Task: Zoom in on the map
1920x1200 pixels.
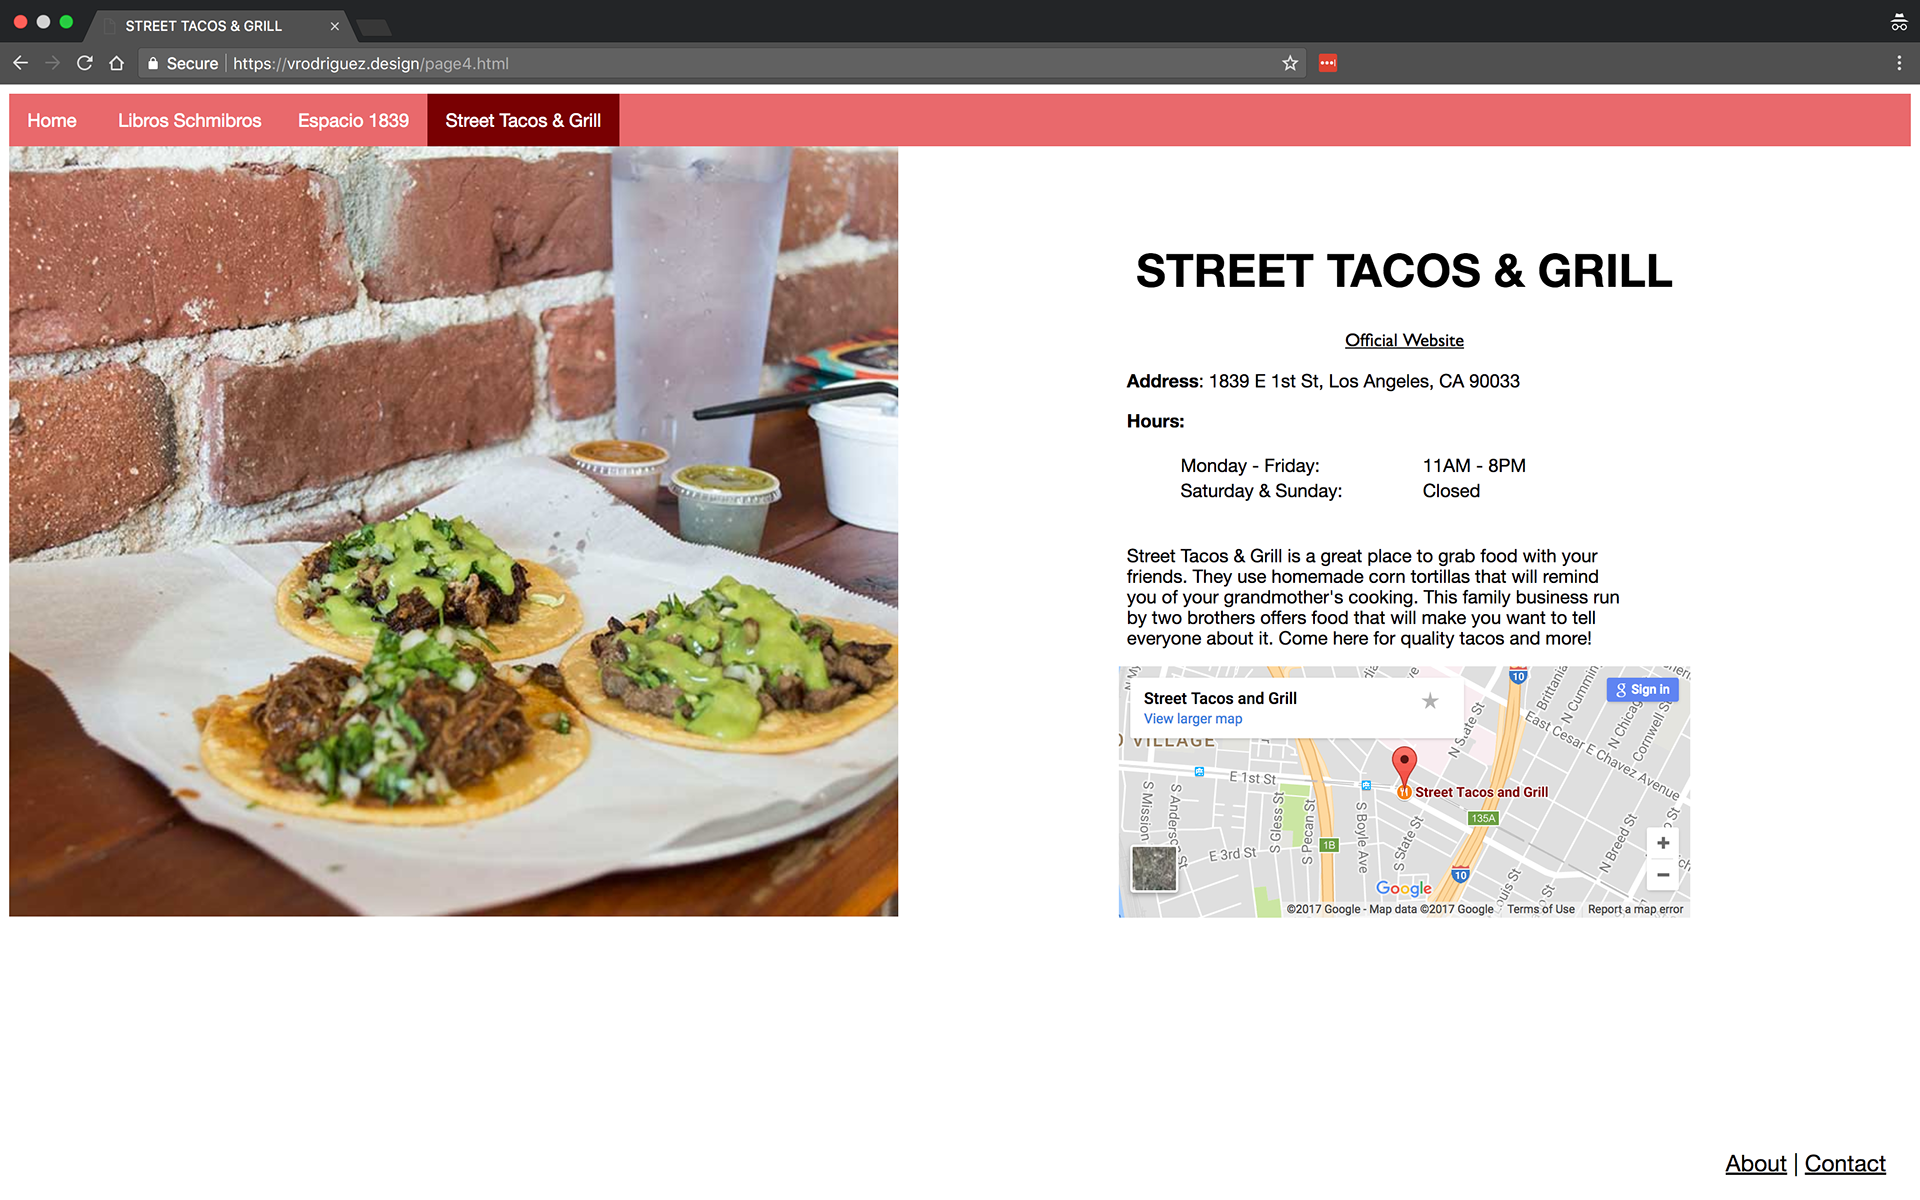Action: coord(1662,843)
